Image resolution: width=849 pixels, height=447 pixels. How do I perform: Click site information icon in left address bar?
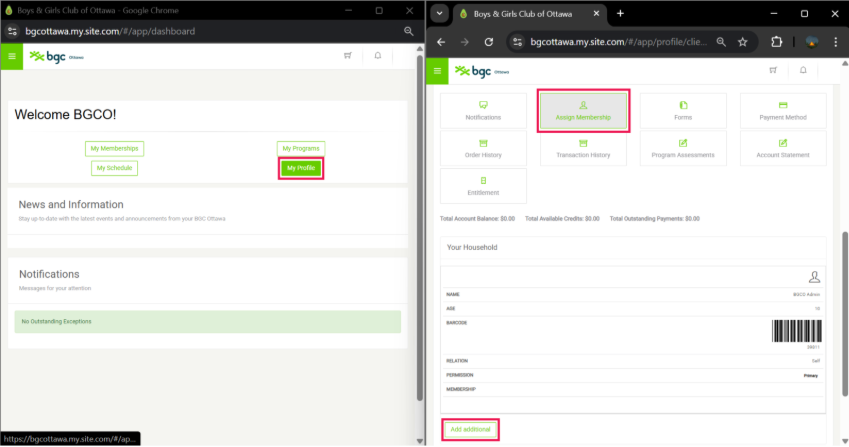(12, 31)
